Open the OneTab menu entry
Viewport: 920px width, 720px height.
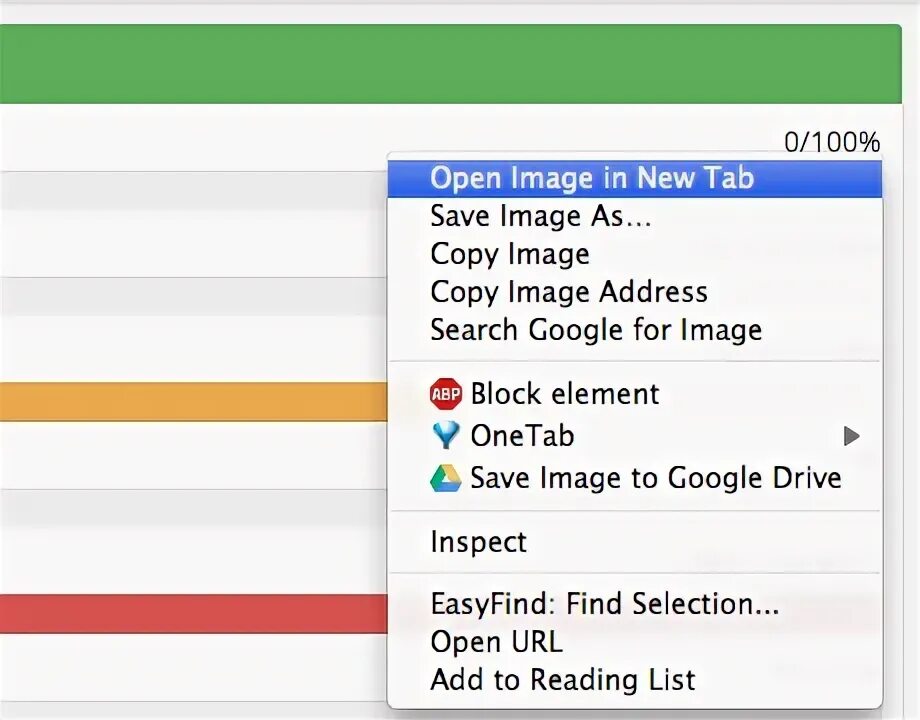coord(522,436)
